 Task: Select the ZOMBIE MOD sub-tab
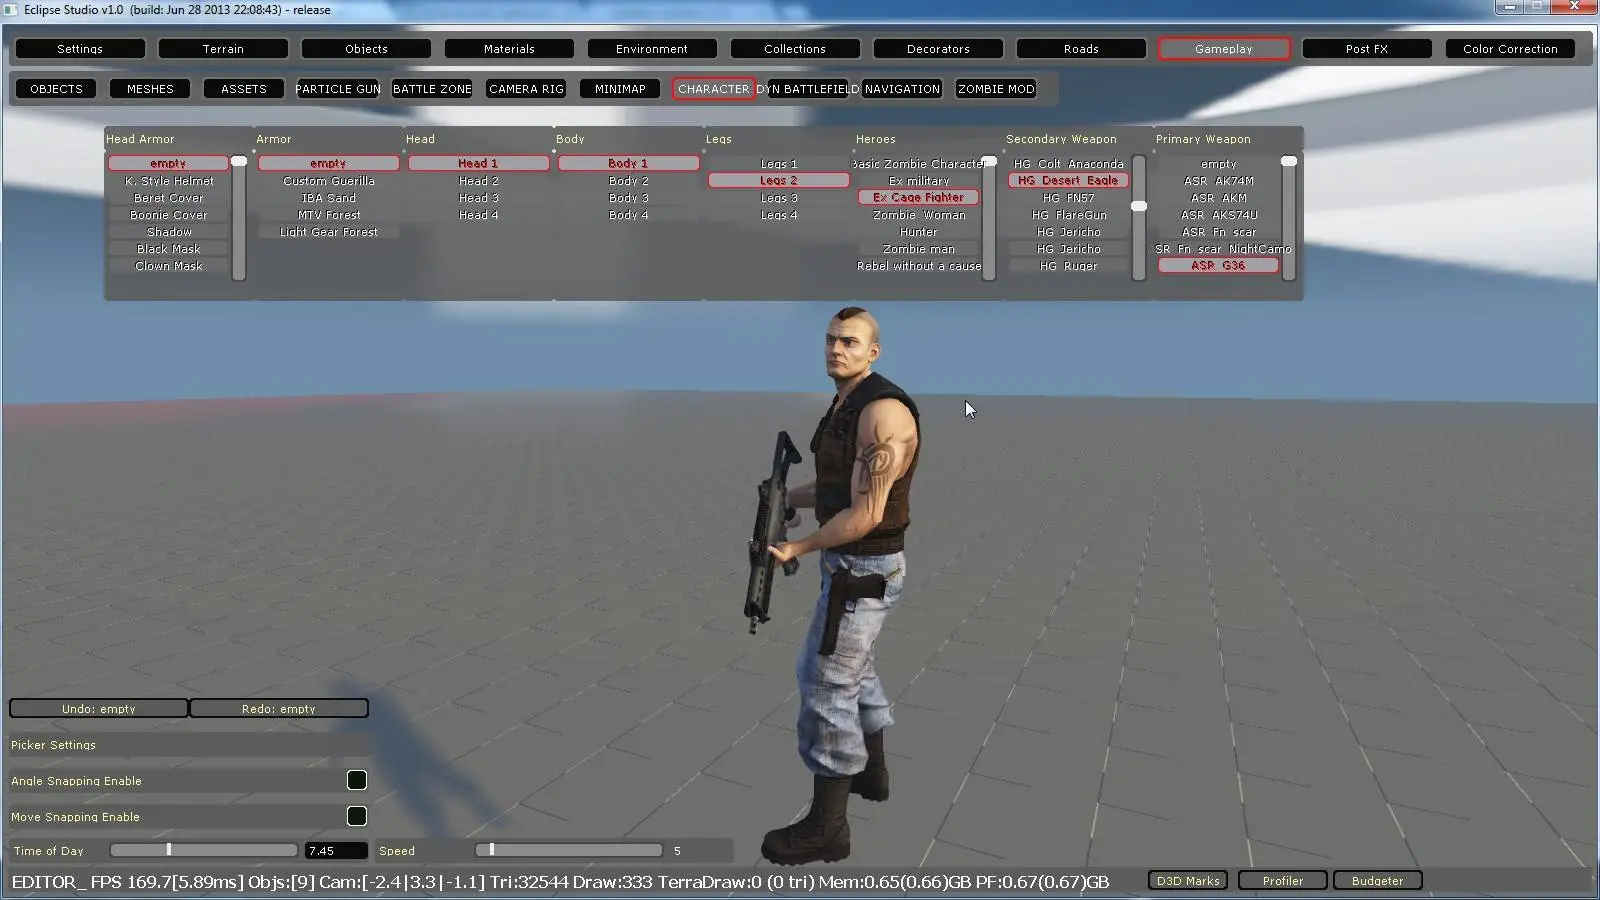[996, 89]
